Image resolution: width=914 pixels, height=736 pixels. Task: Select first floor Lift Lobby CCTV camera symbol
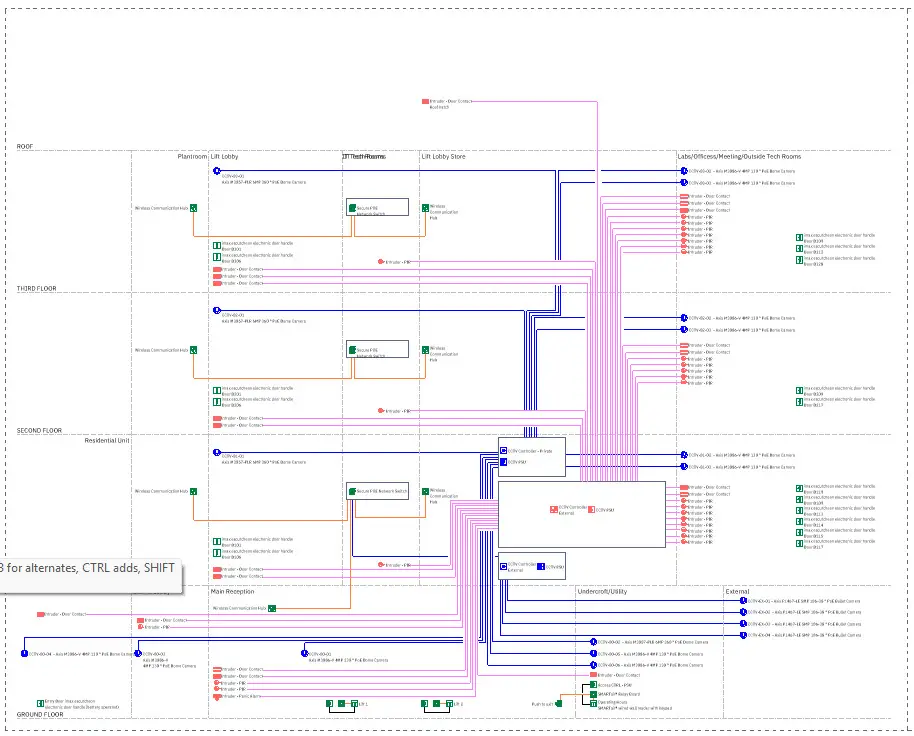217,452
